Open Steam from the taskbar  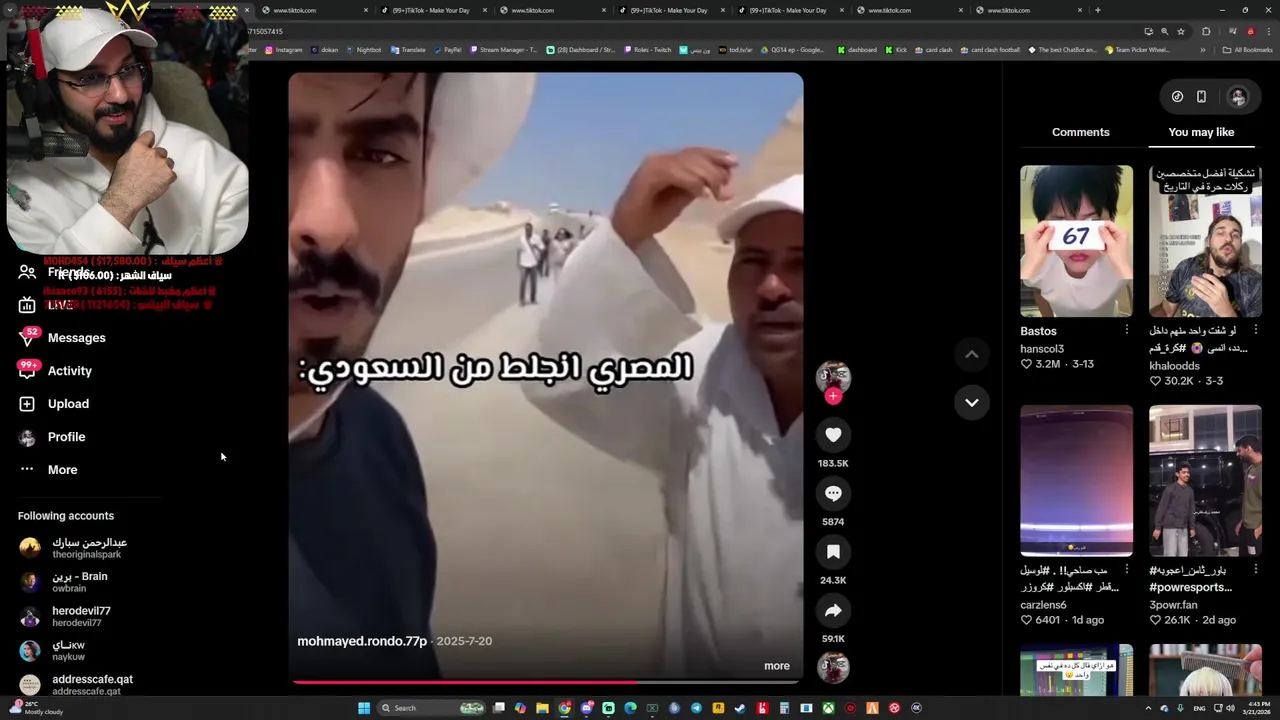click(x=740, y=708)
